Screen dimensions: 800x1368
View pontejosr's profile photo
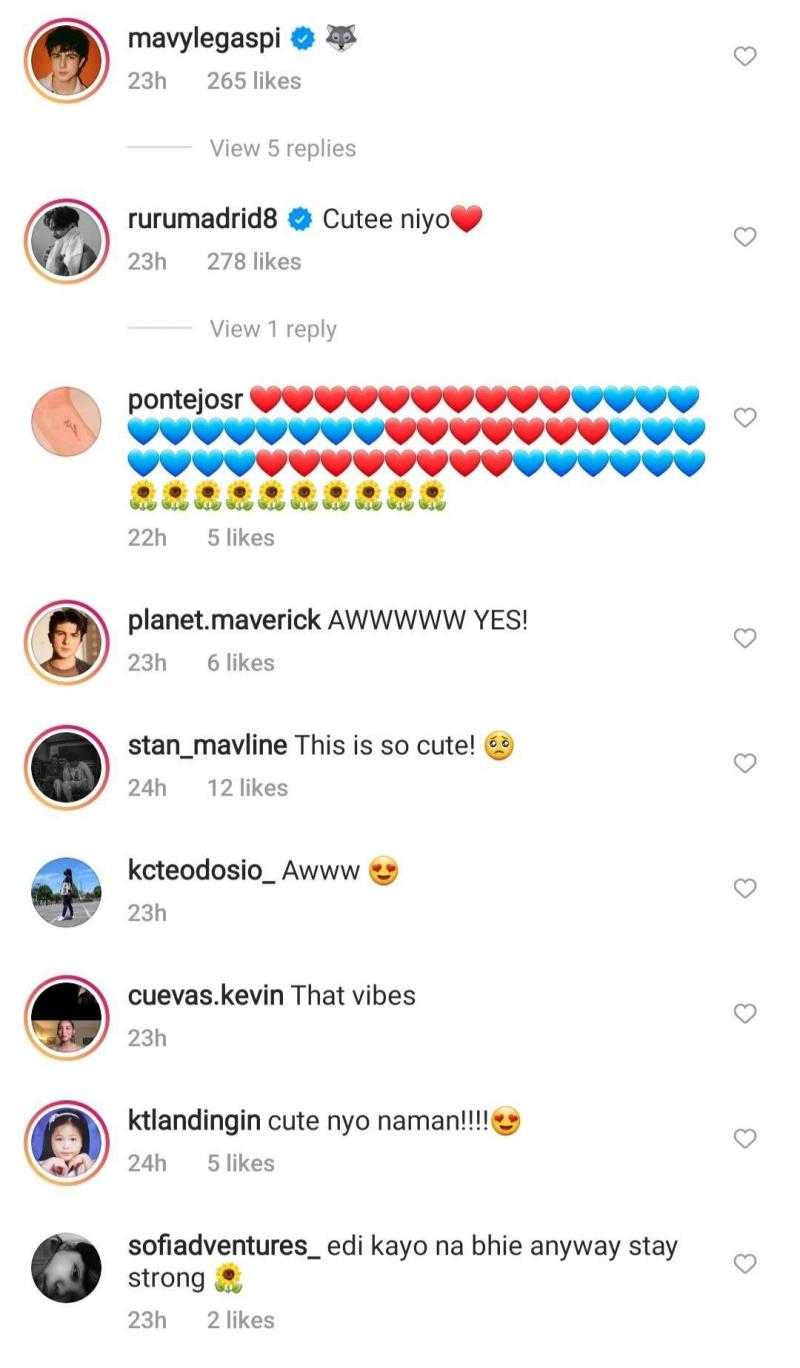click(66, 421)
